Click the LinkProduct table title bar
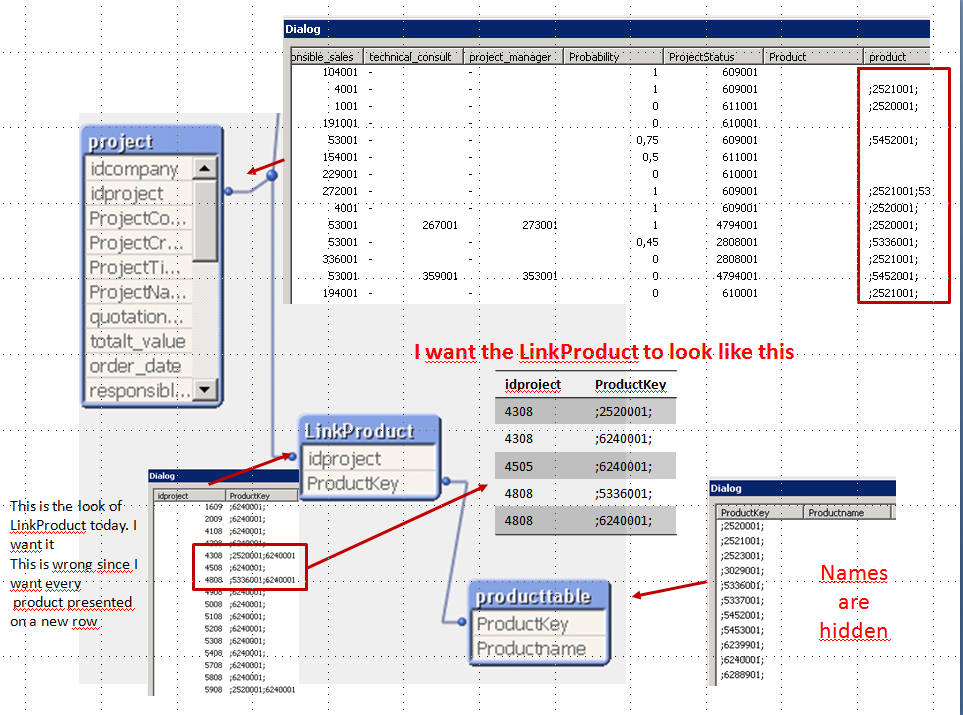This screenshot has height=715, width=963. coord(369,431)
